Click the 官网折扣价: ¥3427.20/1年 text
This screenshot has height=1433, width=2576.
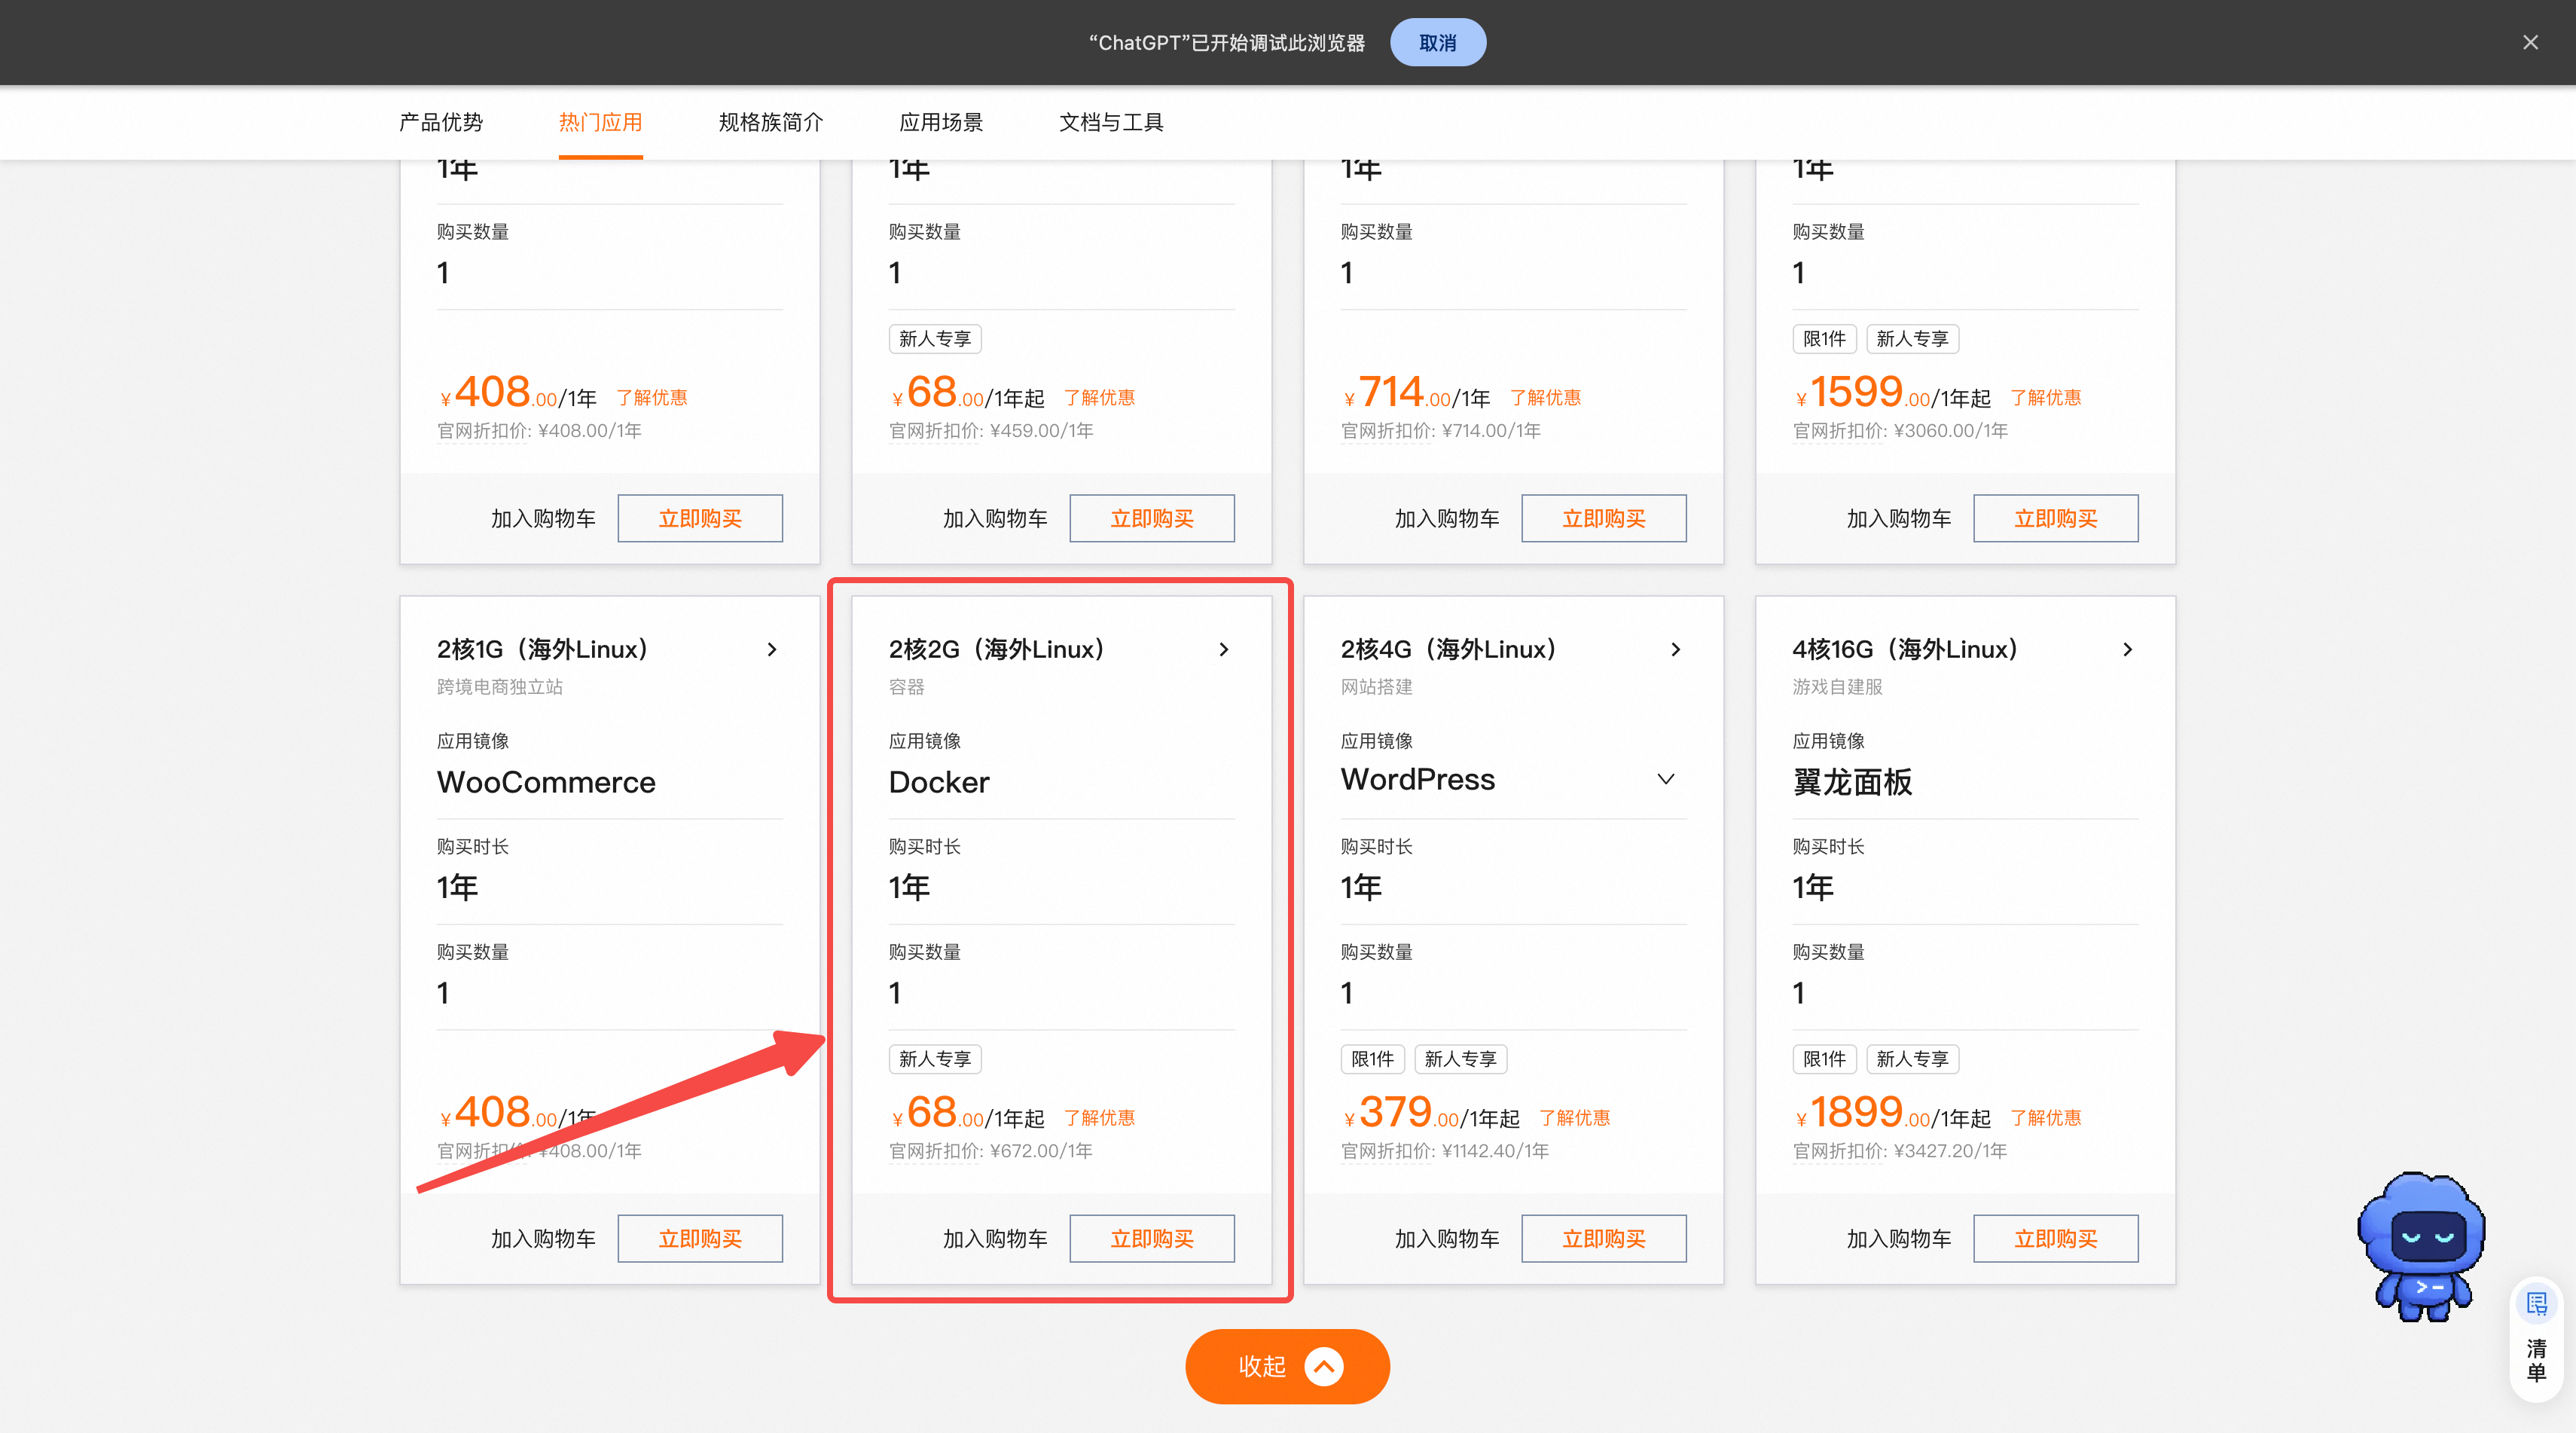click(1899, 1151)
